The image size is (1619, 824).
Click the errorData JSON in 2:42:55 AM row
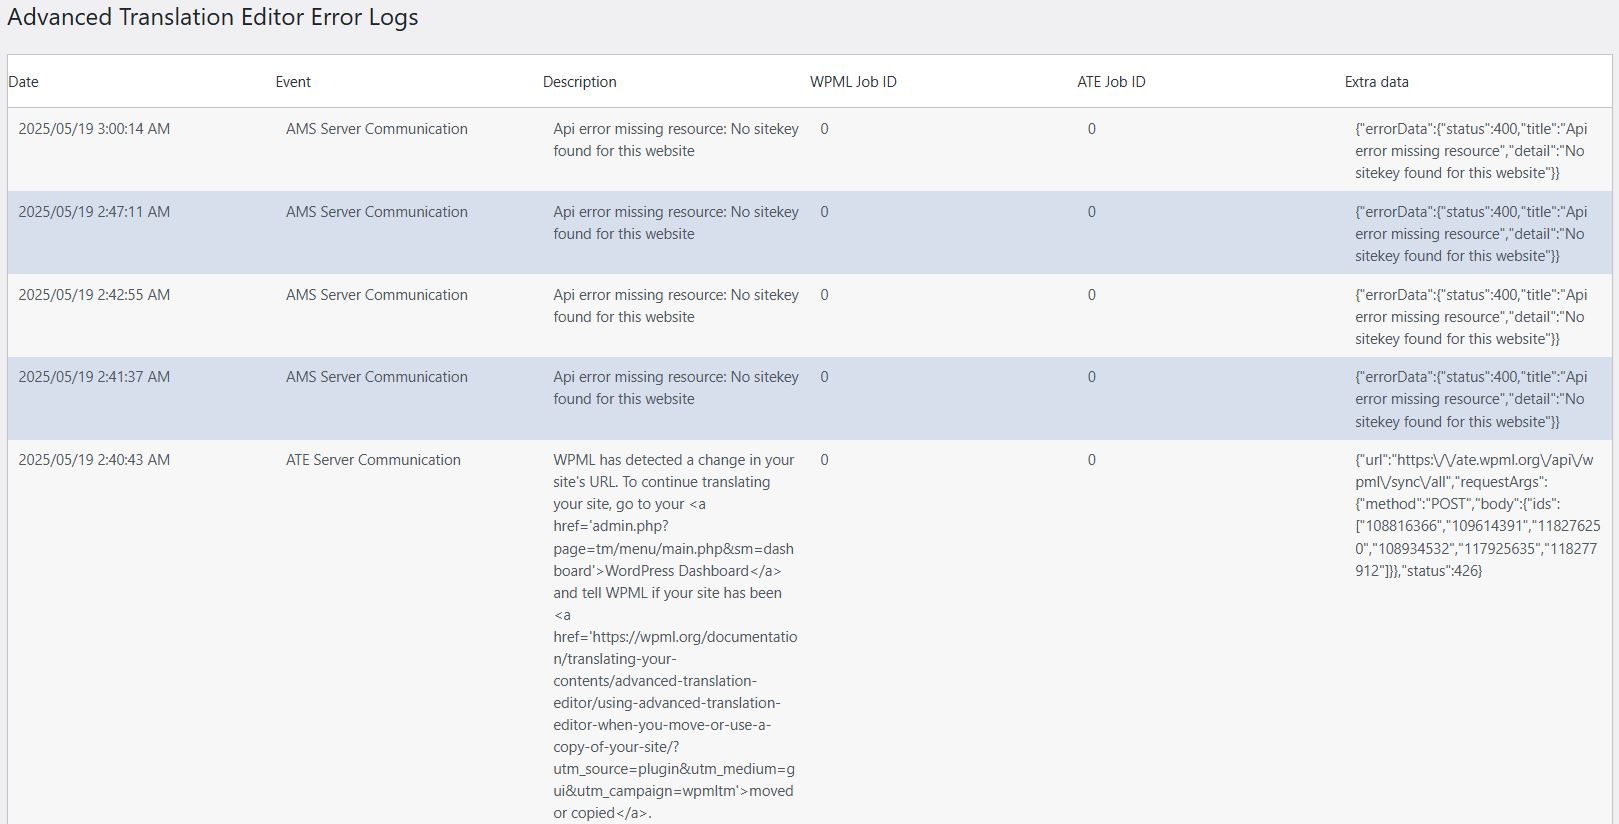tap(1471, 317)
